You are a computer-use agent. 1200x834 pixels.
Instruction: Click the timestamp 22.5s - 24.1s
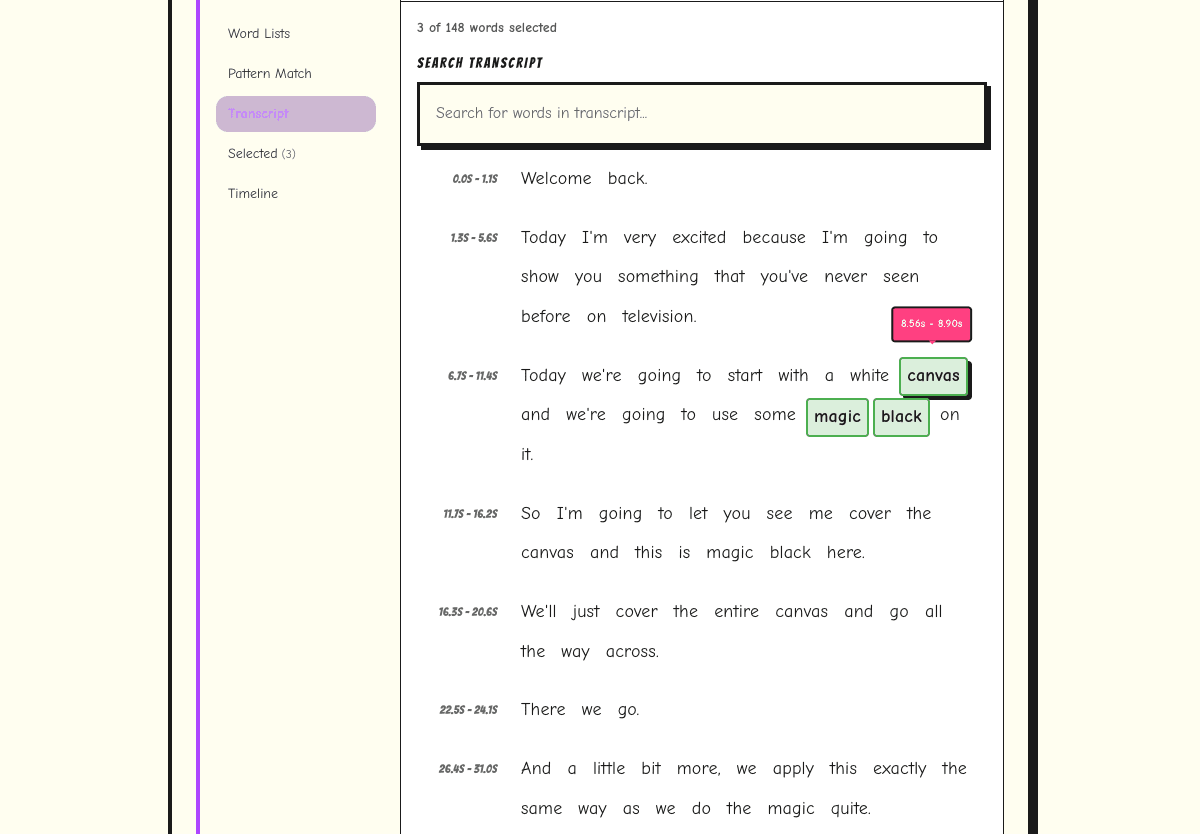468,709
